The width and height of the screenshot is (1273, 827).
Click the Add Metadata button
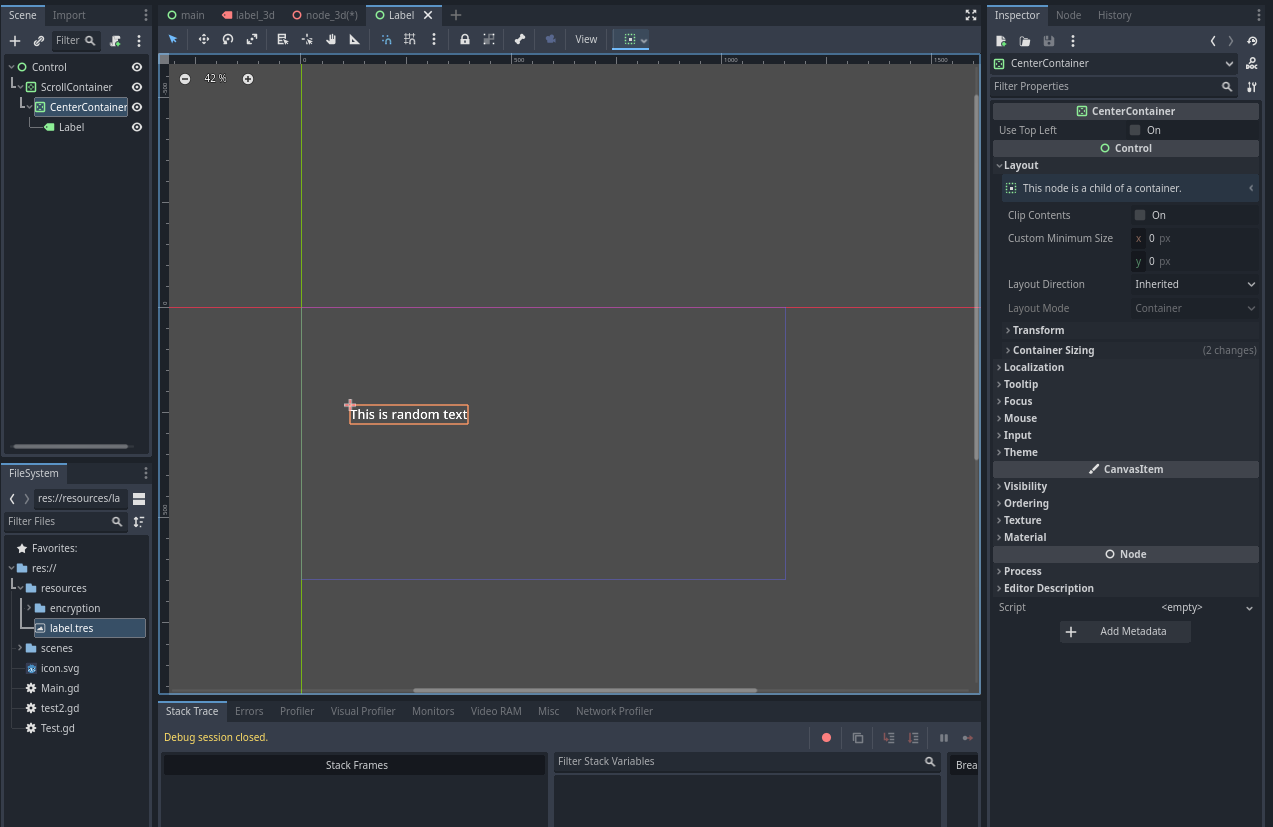1125,632
